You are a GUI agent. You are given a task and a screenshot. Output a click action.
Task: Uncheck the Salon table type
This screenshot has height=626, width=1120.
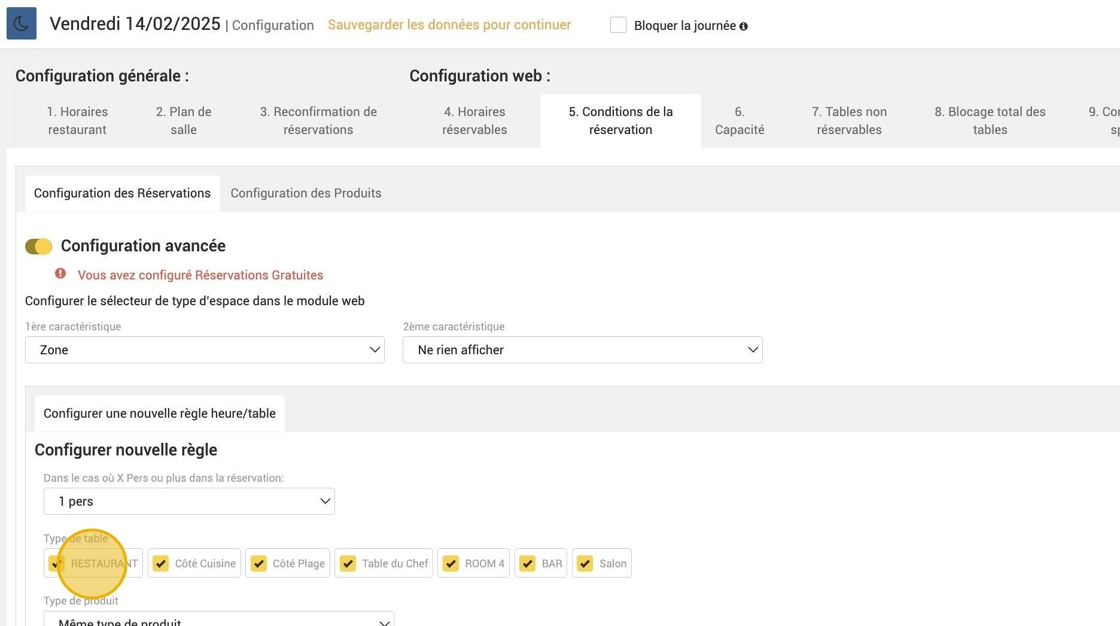point(585,563)
